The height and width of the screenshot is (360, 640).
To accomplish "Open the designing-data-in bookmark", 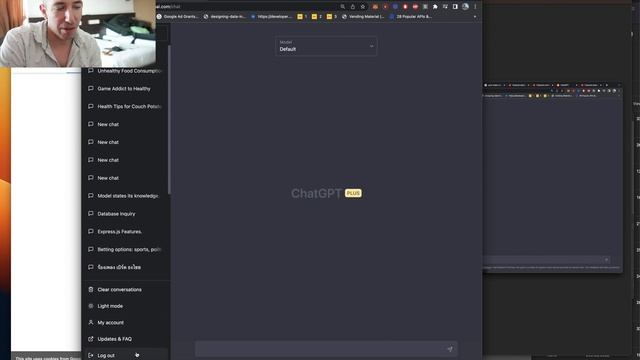I will click(x=224, y=17).
